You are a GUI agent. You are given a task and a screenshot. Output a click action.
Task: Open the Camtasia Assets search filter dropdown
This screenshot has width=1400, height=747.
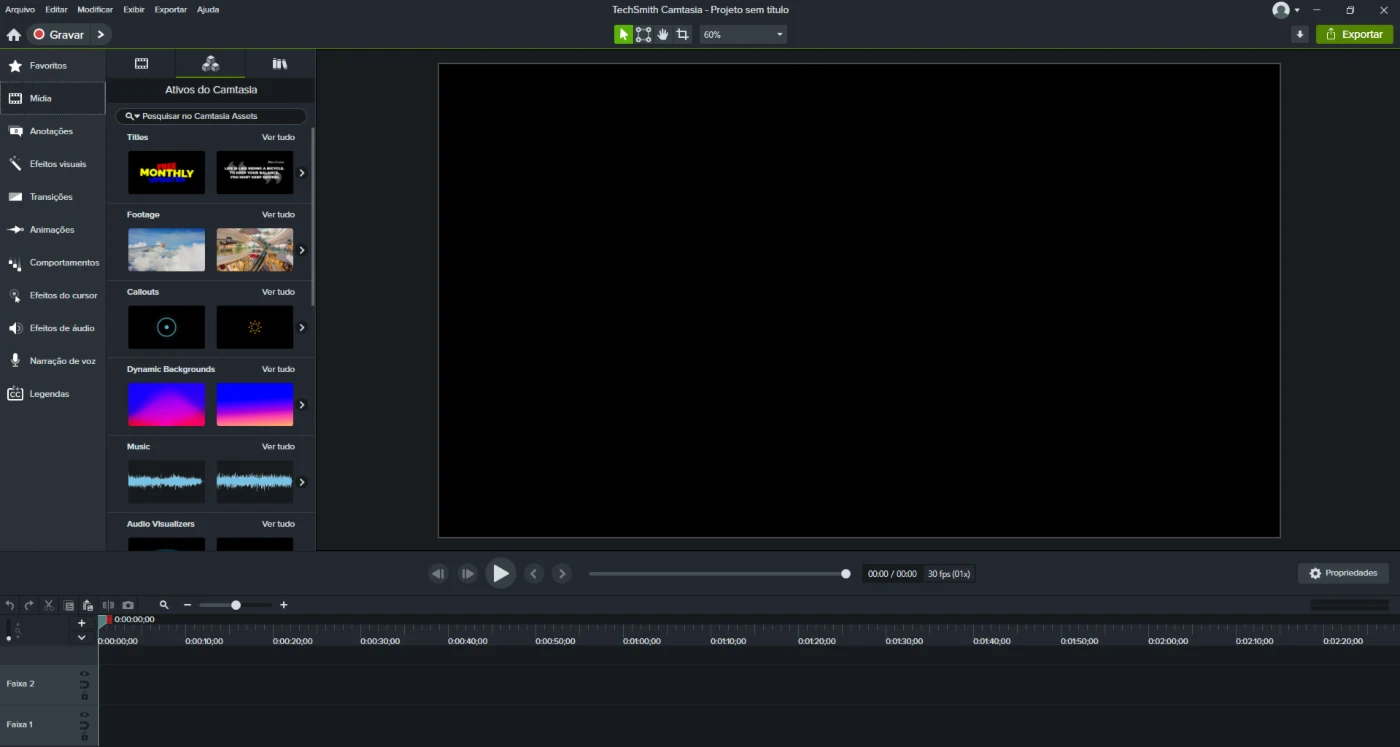(135, 115)
